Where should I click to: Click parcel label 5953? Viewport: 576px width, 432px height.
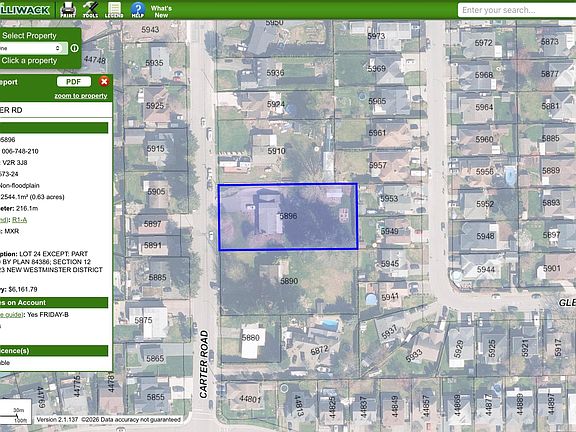pos(389,199)
